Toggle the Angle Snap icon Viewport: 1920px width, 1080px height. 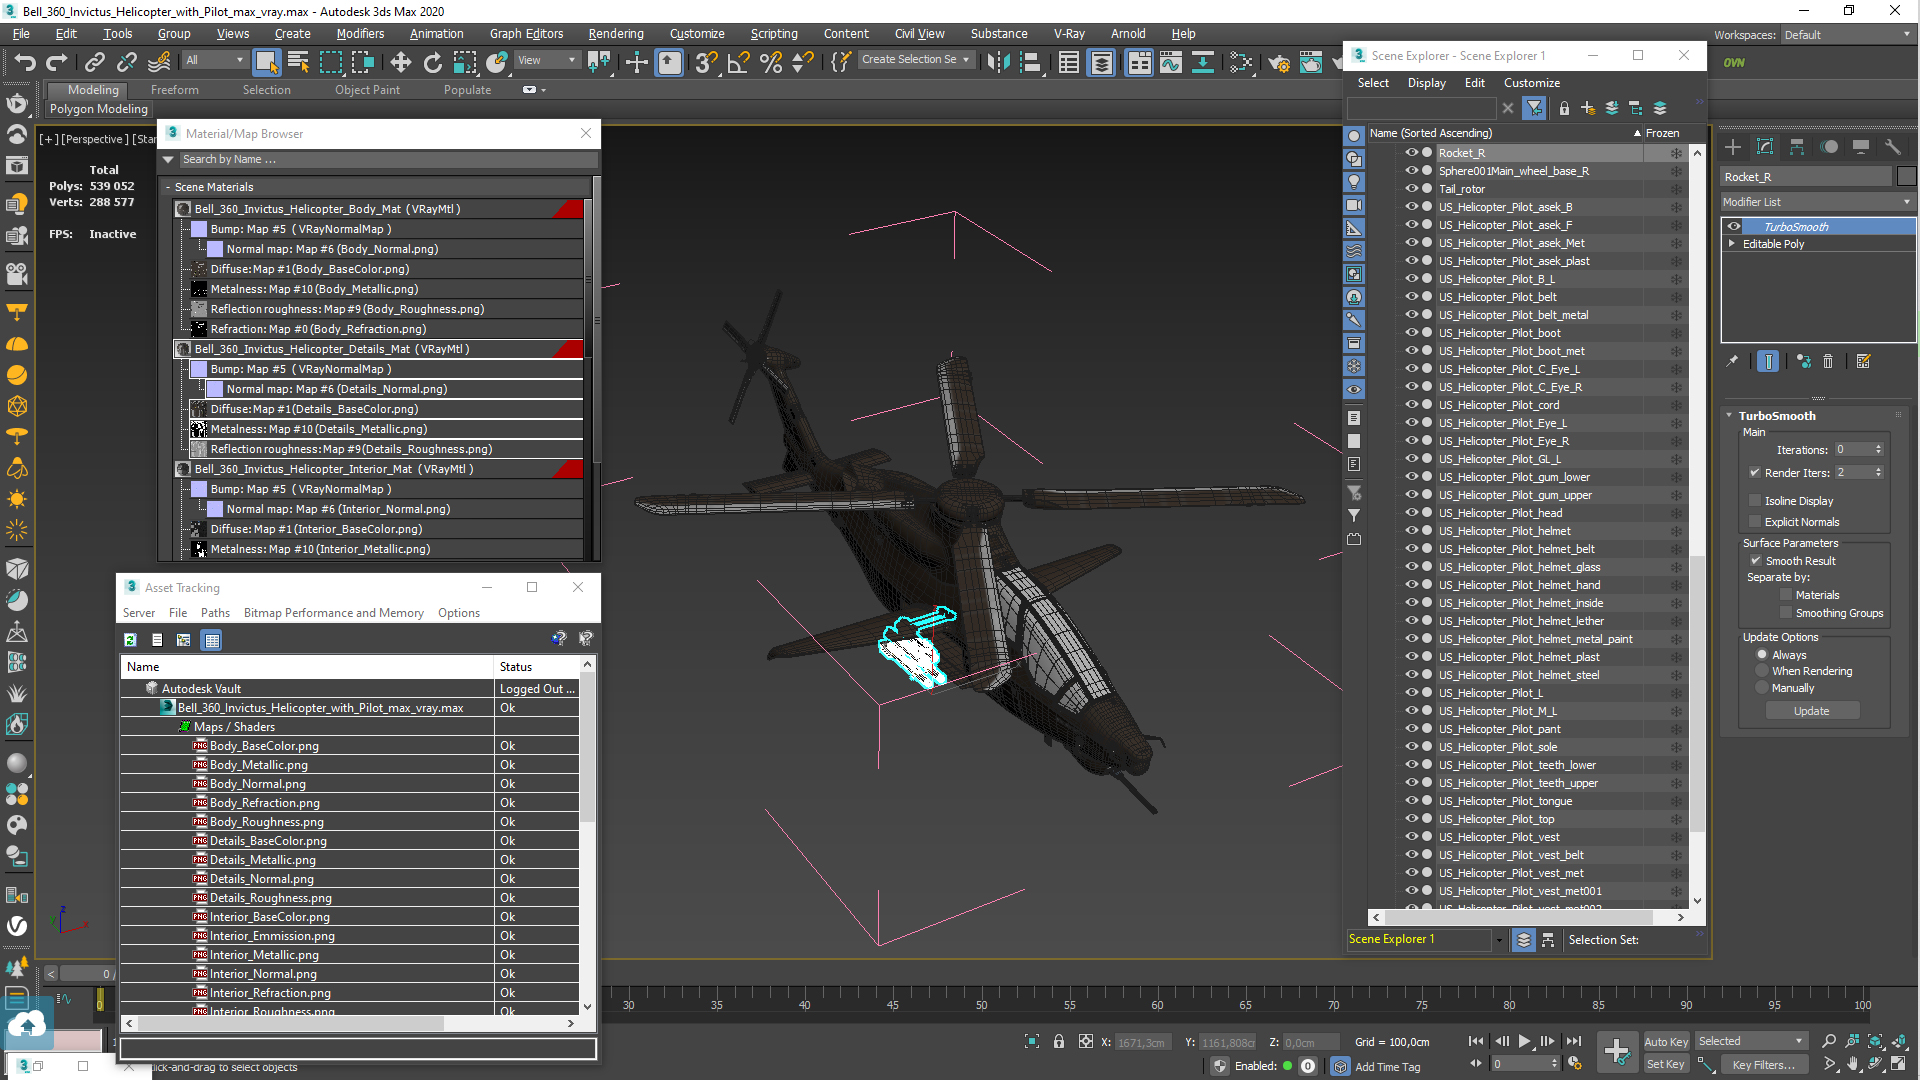coord(738,62)
